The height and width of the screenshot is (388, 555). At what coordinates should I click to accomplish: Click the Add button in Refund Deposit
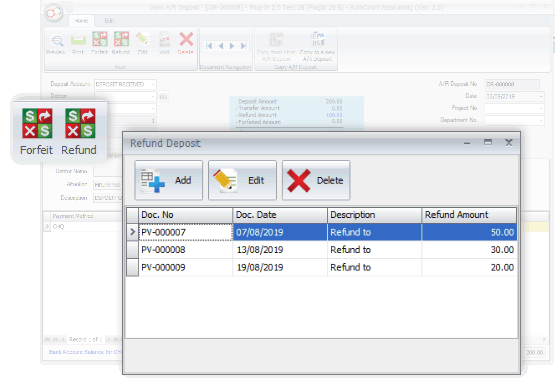168,180
